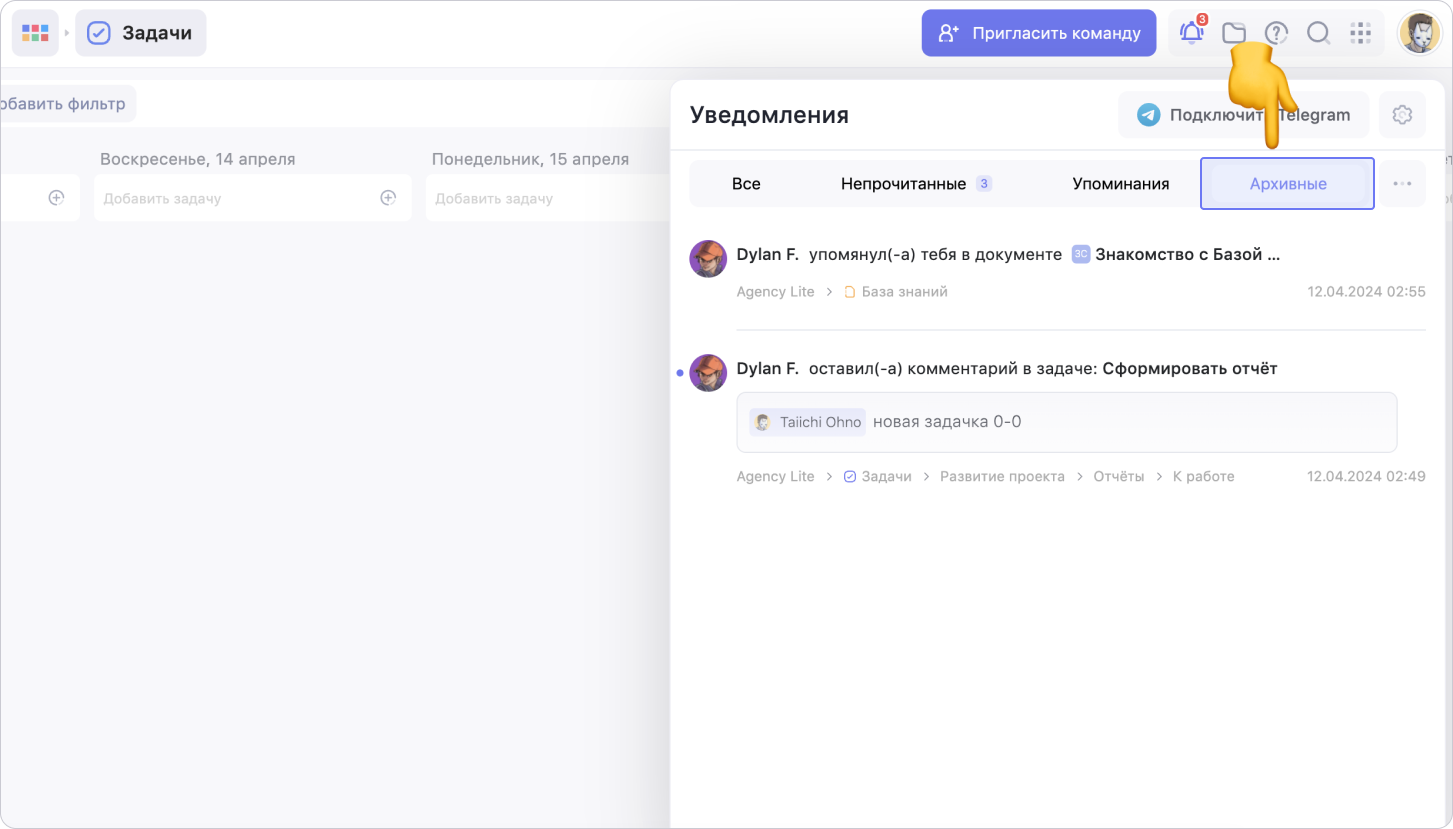The width and height of the screenshot is (1453, 829).
Task: Expand the three-dots more tabs menu
Action: pyautogui.click(x=1402, y=184)
